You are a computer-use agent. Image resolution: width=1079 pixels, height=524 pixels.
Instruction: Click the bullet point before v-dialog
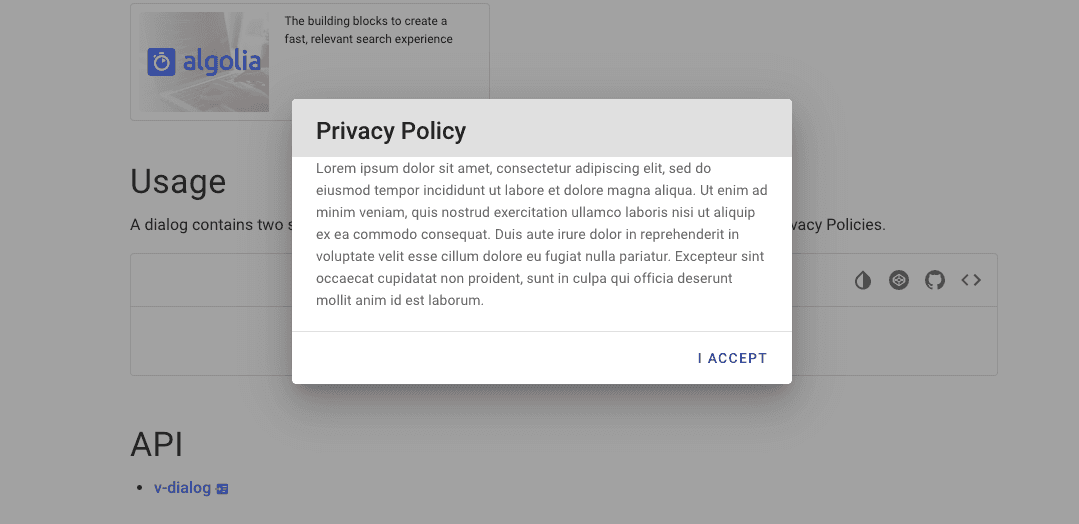click(141, 489)
